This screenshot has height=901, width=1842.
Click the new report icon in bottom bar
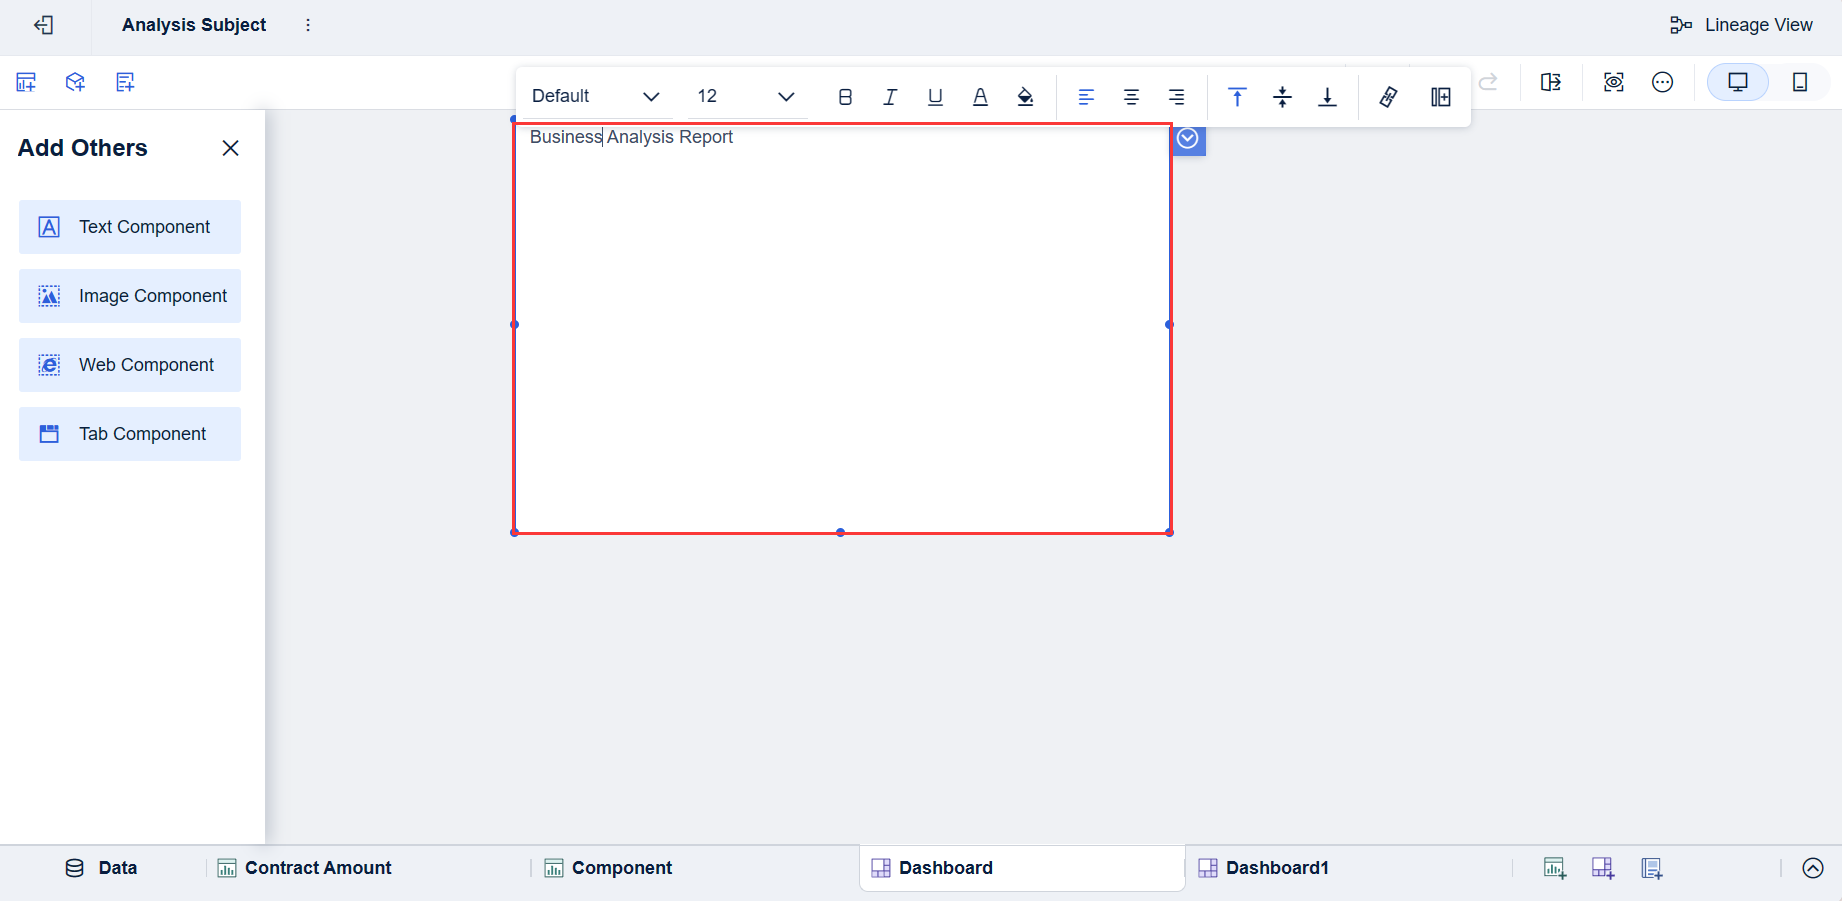click(x=1651, y=868)
